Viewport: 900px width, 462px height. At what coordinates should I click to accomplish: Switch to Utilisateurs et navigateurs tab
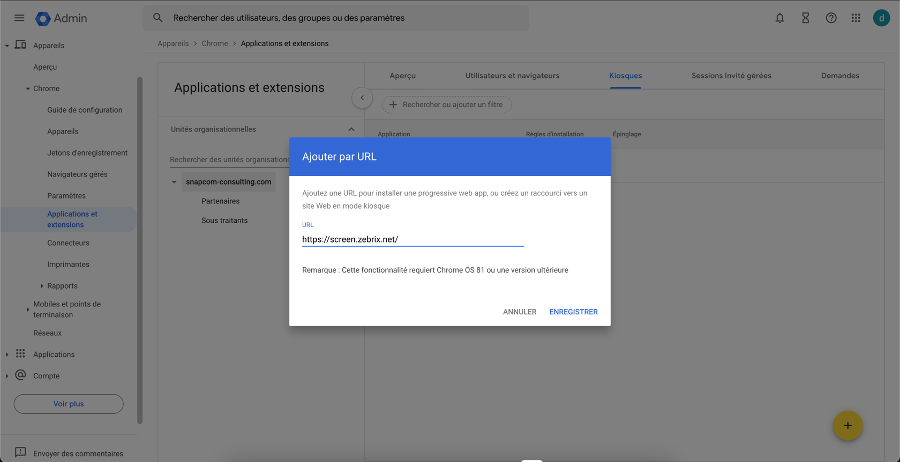click(512, 76)
